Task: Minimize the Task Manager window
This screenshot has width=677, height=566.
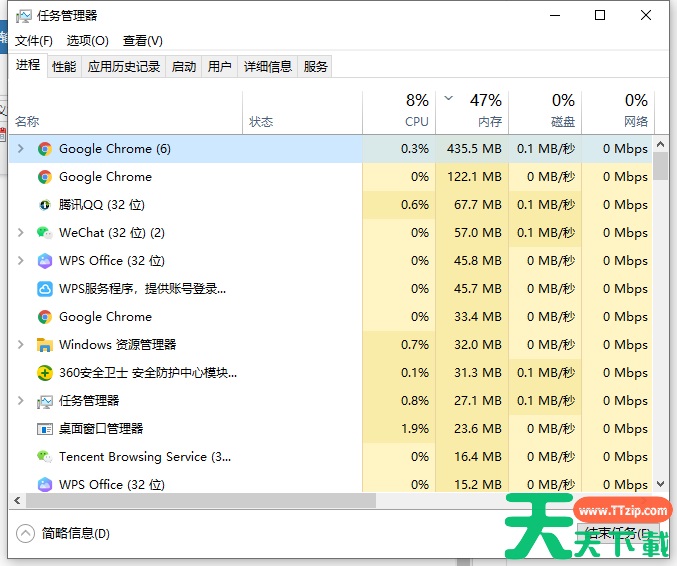Action: coord(555,16)
